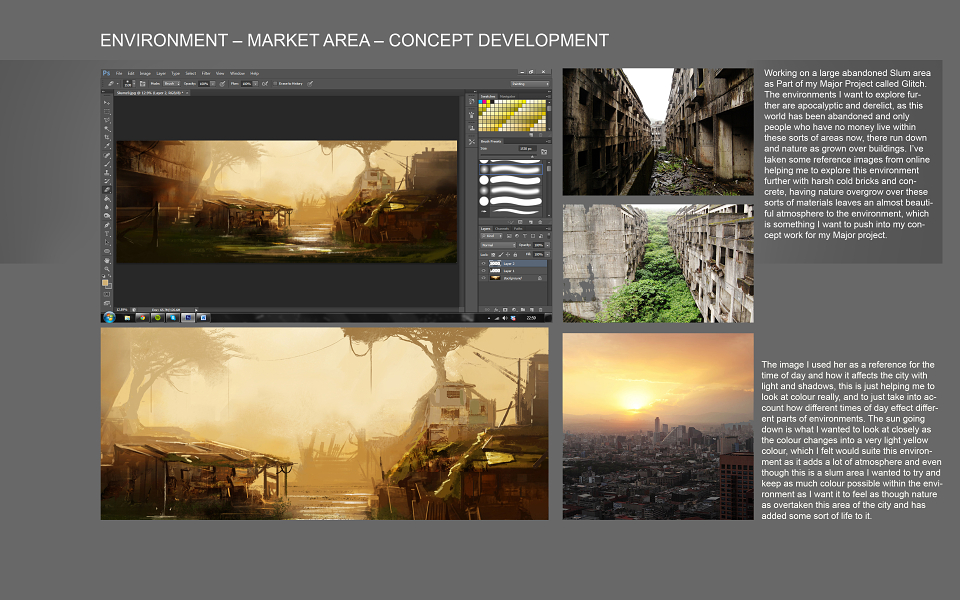Click the foreground color swatch
960x600 pixels.
tap(105, 283)
